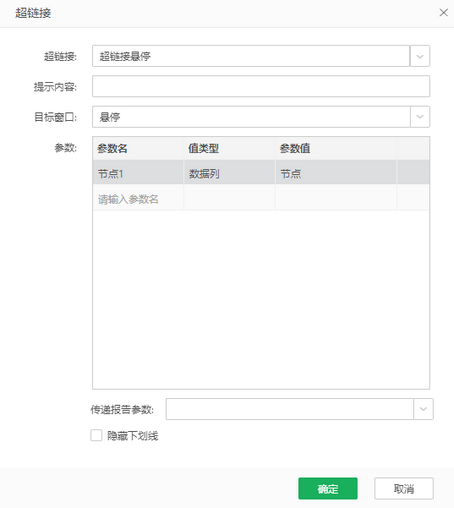Click the 确定 button
The width and height of the screenshot is (454, 508).
coord(328,488)
